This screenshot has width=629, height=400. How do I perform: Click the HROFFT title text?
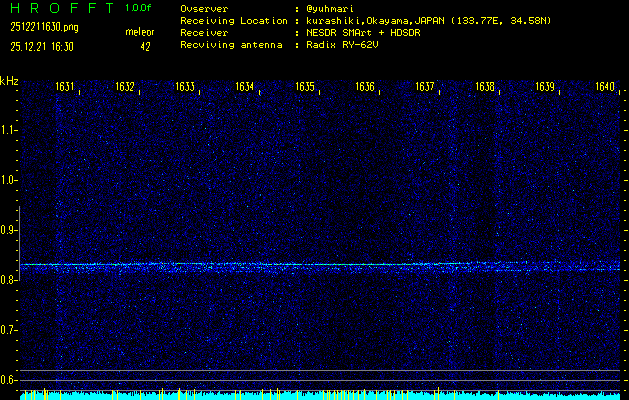coord(60,8)
